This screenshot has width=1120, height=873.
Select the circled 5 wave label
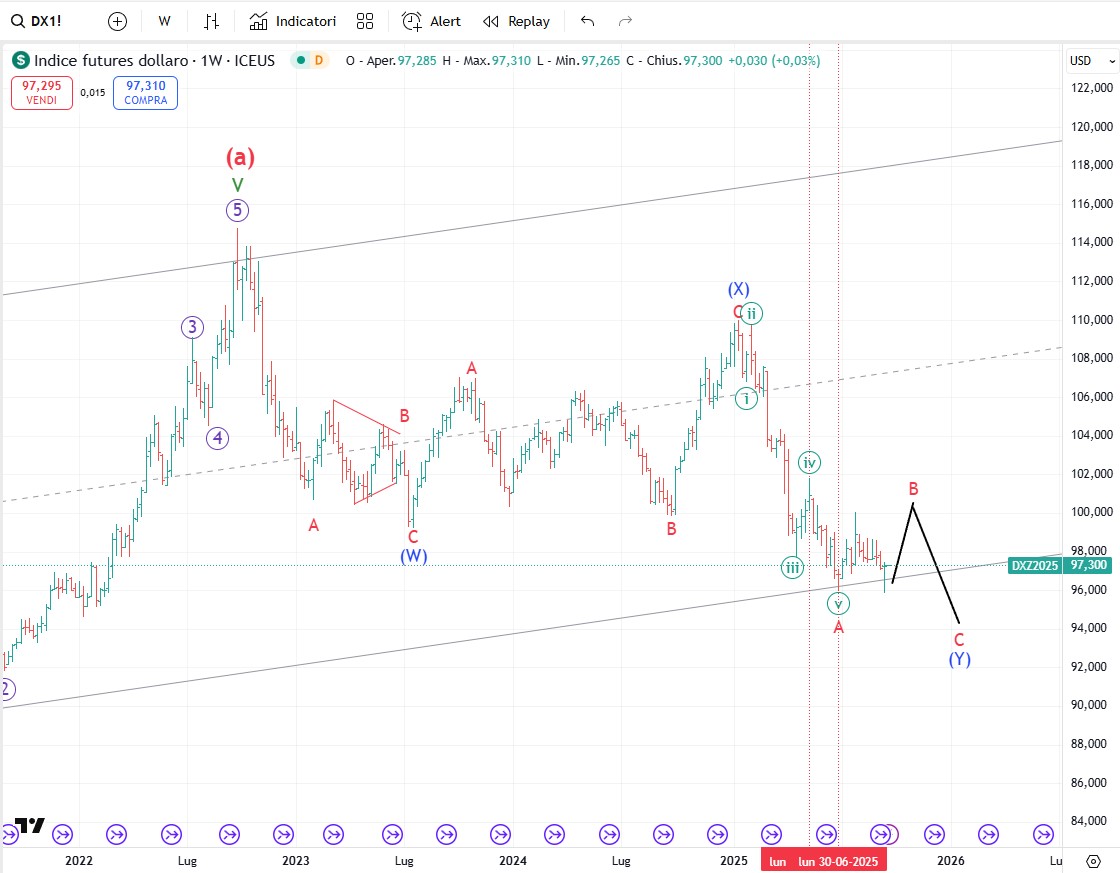pyautogui.click(x=238, y=210)
